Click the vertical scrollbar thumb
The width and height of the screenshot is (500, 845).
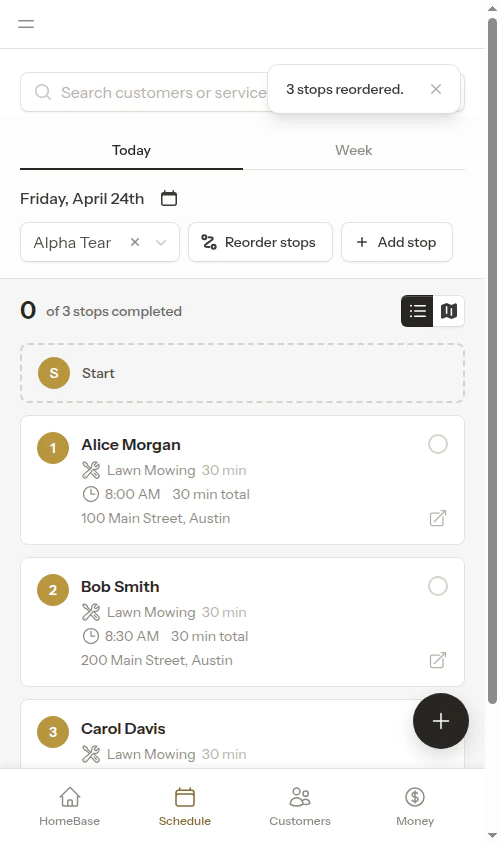(492, 360)
